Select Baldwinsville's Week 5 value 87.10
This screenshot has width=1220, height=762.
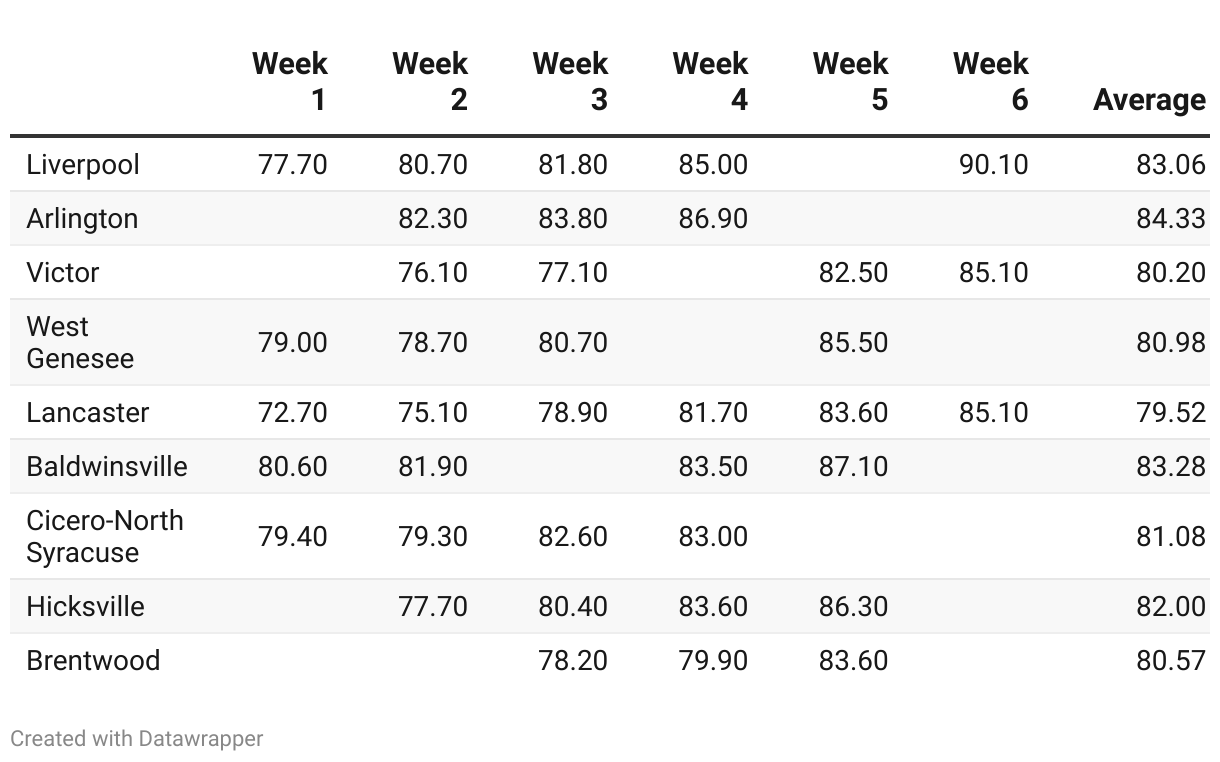pyautogui.click(x=853, y=467)
